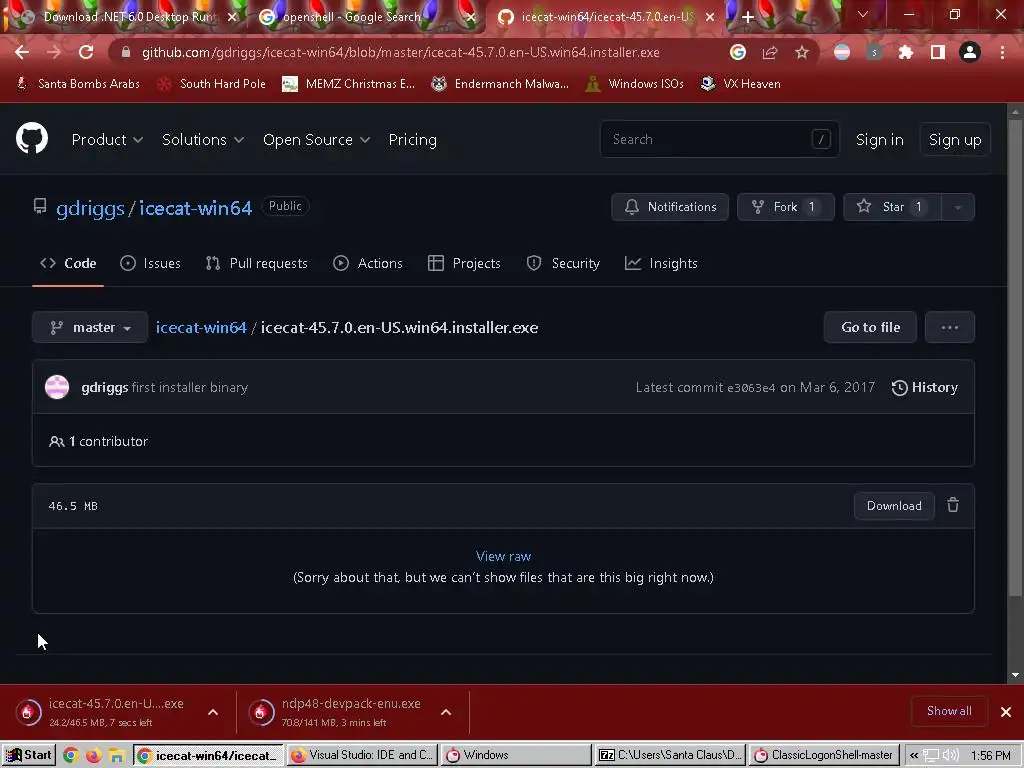
Task: Launch Chrome from the taskbar quick launch
Action: pyautogui.click(x=71, y=756)
